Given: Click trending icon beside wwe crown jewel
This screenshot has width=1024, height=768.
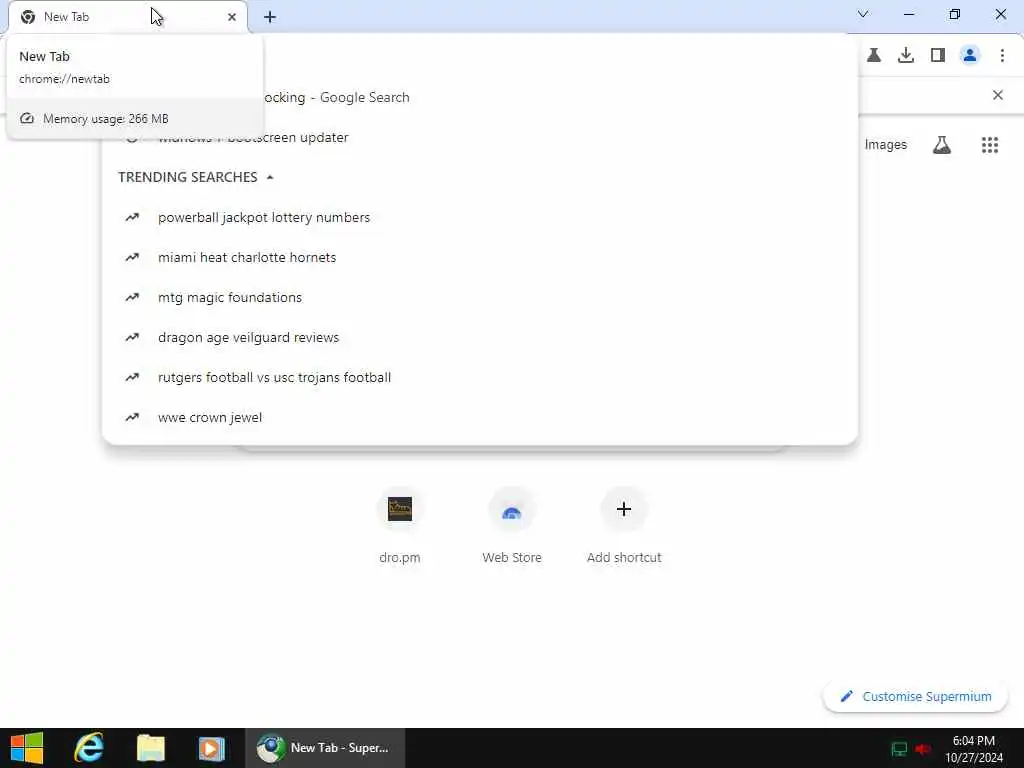Looking at the screenshot, I should pos(133,417).
